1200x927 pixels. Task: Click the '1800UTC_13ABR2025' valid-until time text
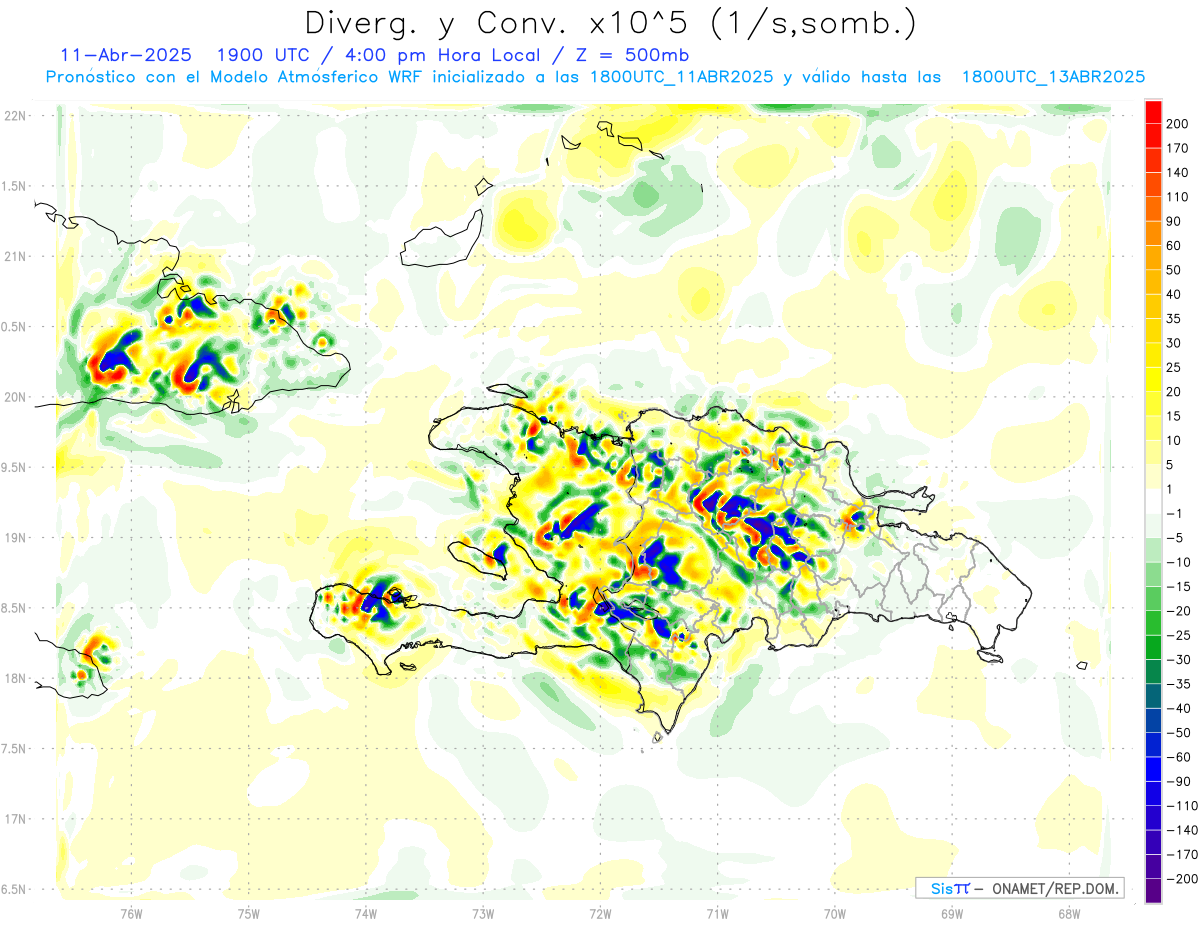(x=1053, y=77)
